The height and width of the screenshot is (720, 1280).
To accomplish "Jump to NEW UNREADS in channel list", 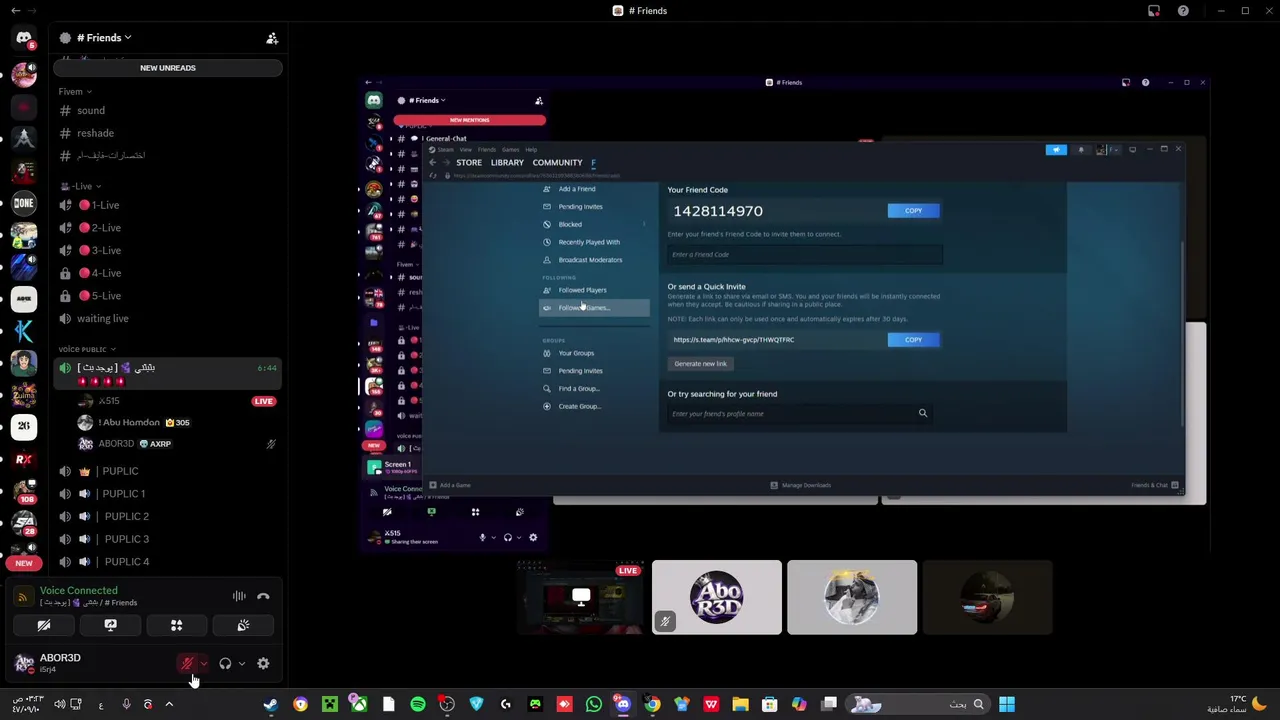I will (x=168, y=68).
